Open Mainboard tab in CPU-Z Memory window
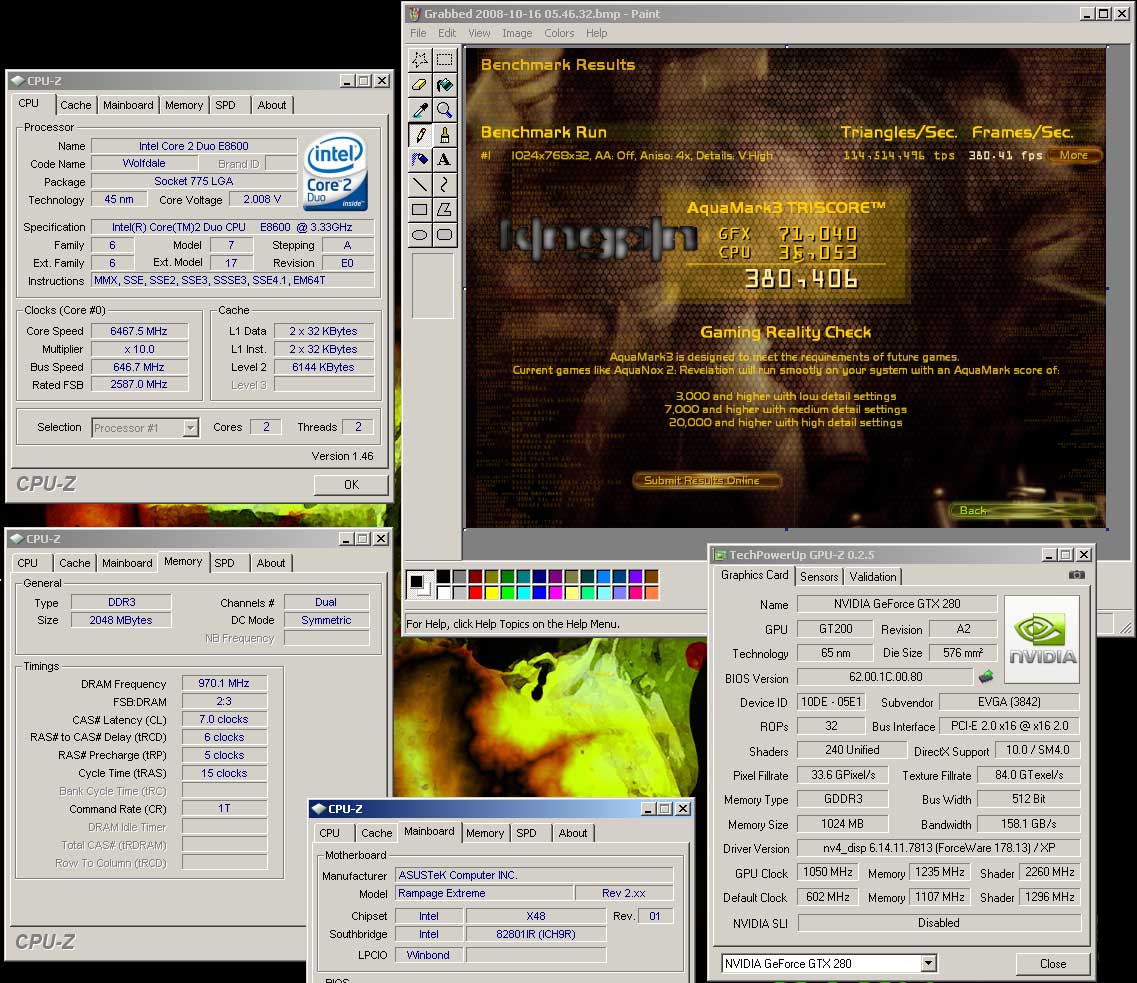Viewport: 1137px width, 983px height. tap(127, 563)
